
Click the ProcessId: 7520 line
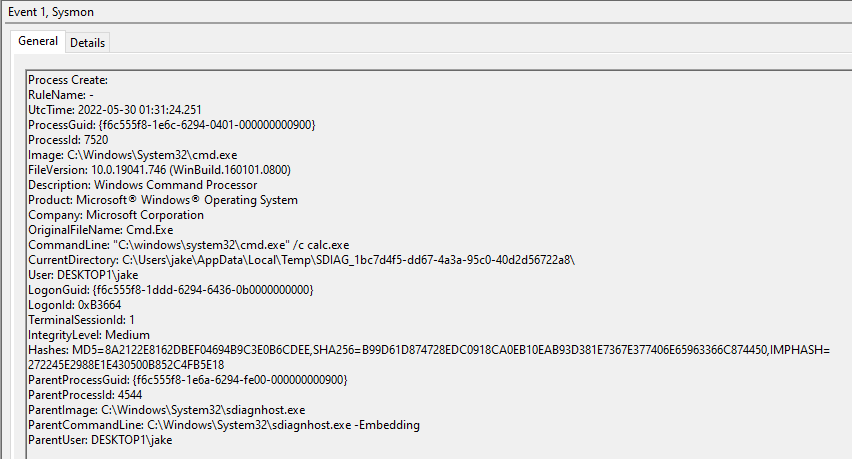(68, 140)
